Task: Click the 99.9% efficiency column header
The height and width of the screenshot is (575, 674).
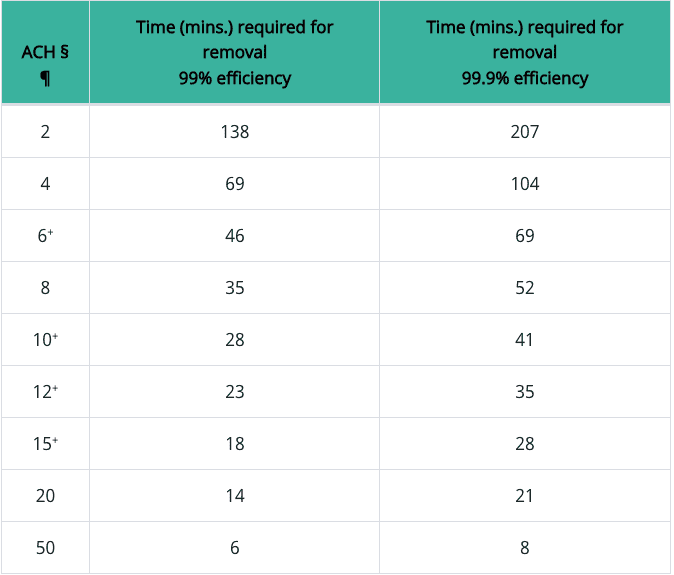Action: click(524, 52)
